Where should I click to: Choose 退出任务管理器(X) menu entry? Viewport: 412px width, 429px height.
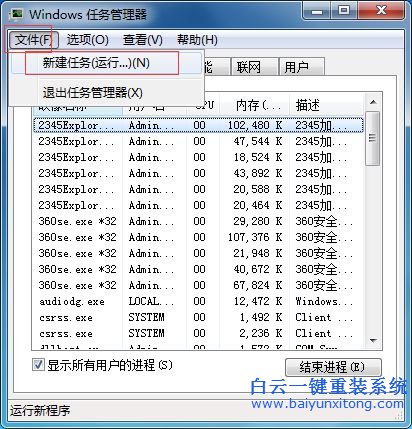tap(107, 92)
